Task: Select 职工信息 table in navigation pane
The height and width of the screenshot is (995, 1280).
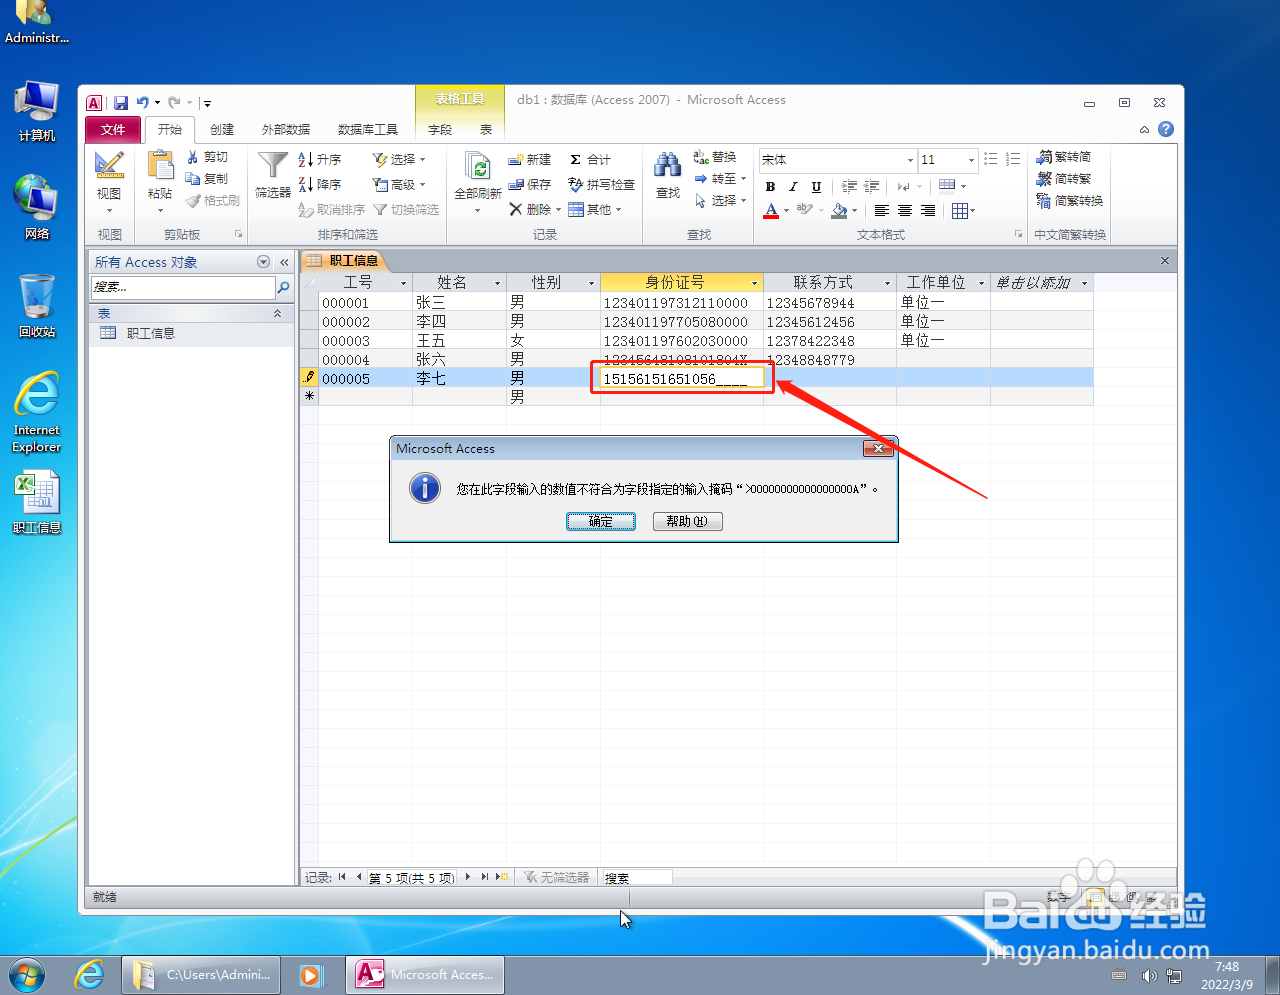Action: [x=192, y=333]
